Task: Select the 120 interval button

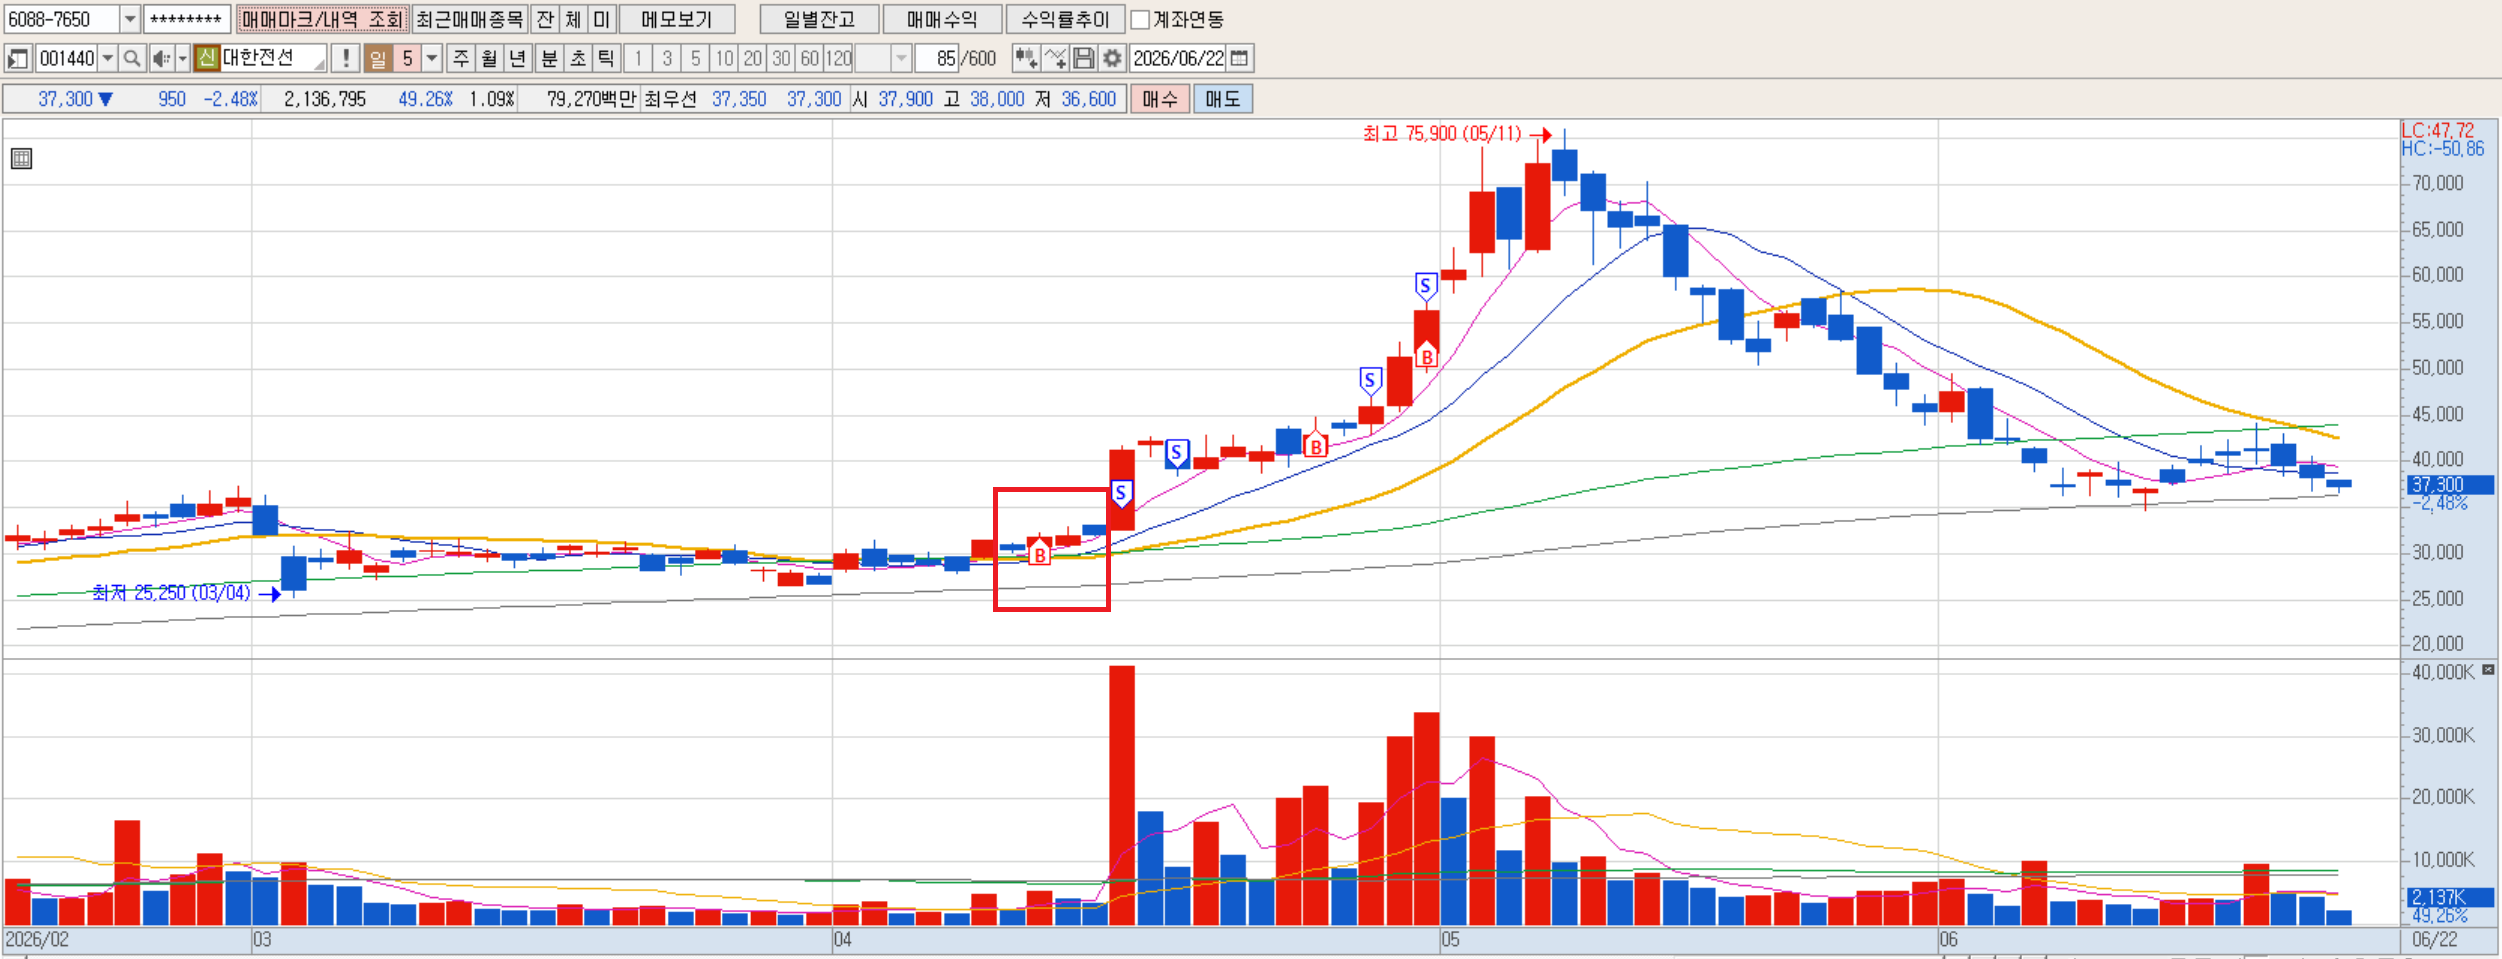Action: 839,59
